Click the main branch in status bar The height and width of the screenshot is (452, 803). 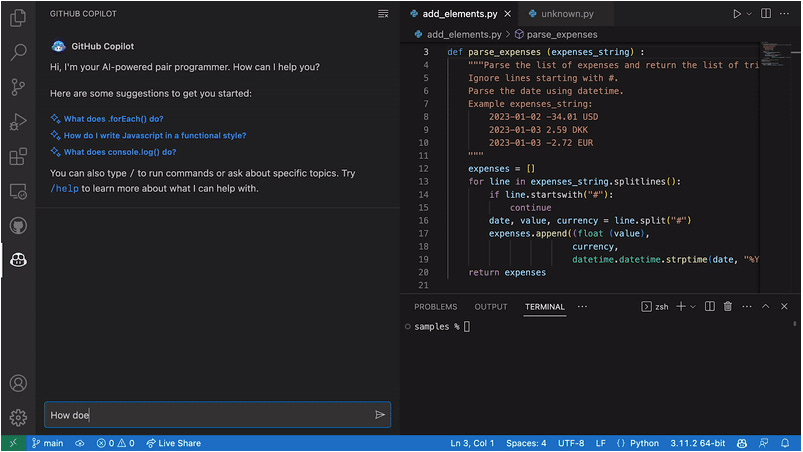click(48, 443)
